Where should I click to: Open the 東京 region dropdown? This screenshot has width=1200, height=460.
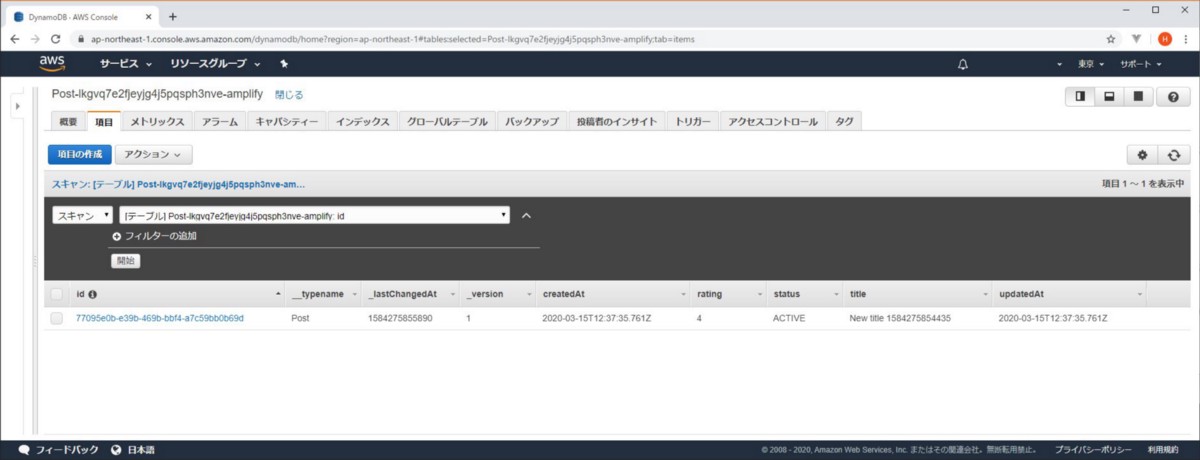[x=1091, y=64]
